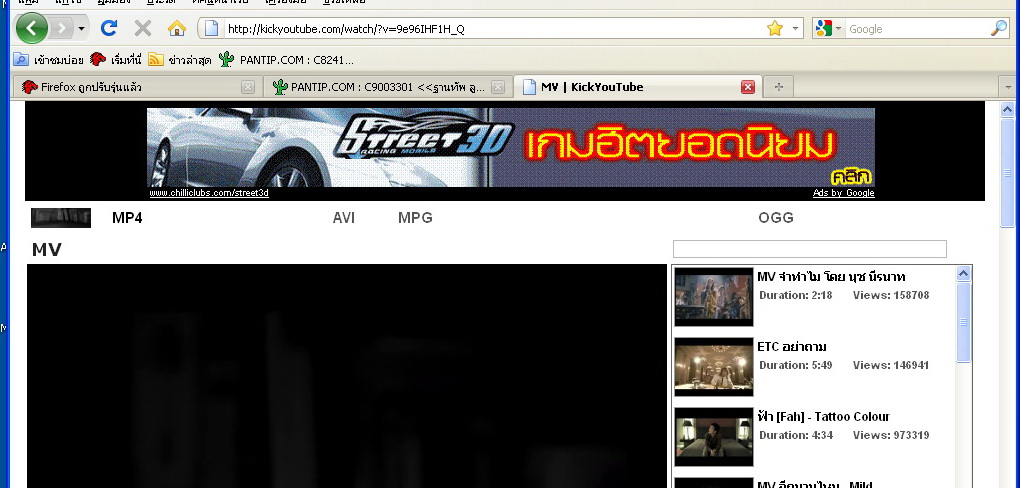Open the PANTIP.COM : C8241 bookmark
This screenshot has width=1020, height=488.
click(x=286, y=60)
